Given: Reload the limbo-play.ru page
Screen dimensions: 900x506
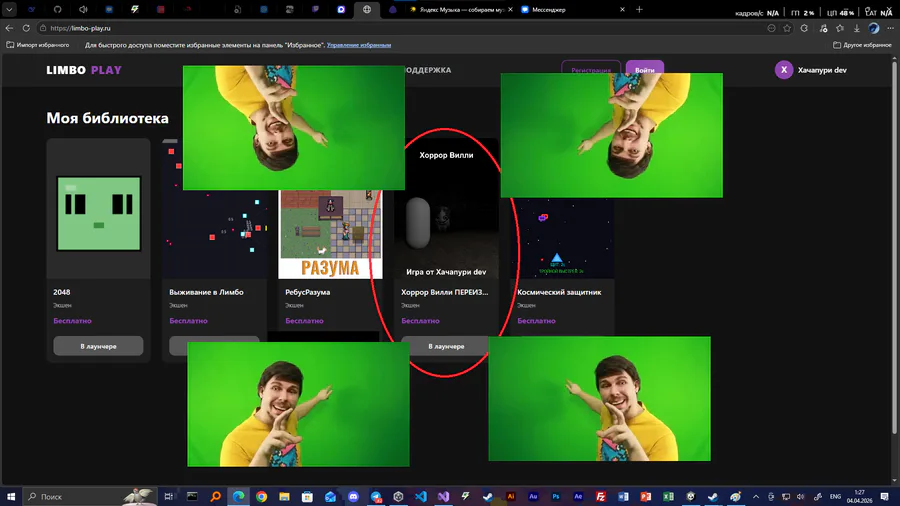Looking at the screenshot, I should click(x=26, y=28).
